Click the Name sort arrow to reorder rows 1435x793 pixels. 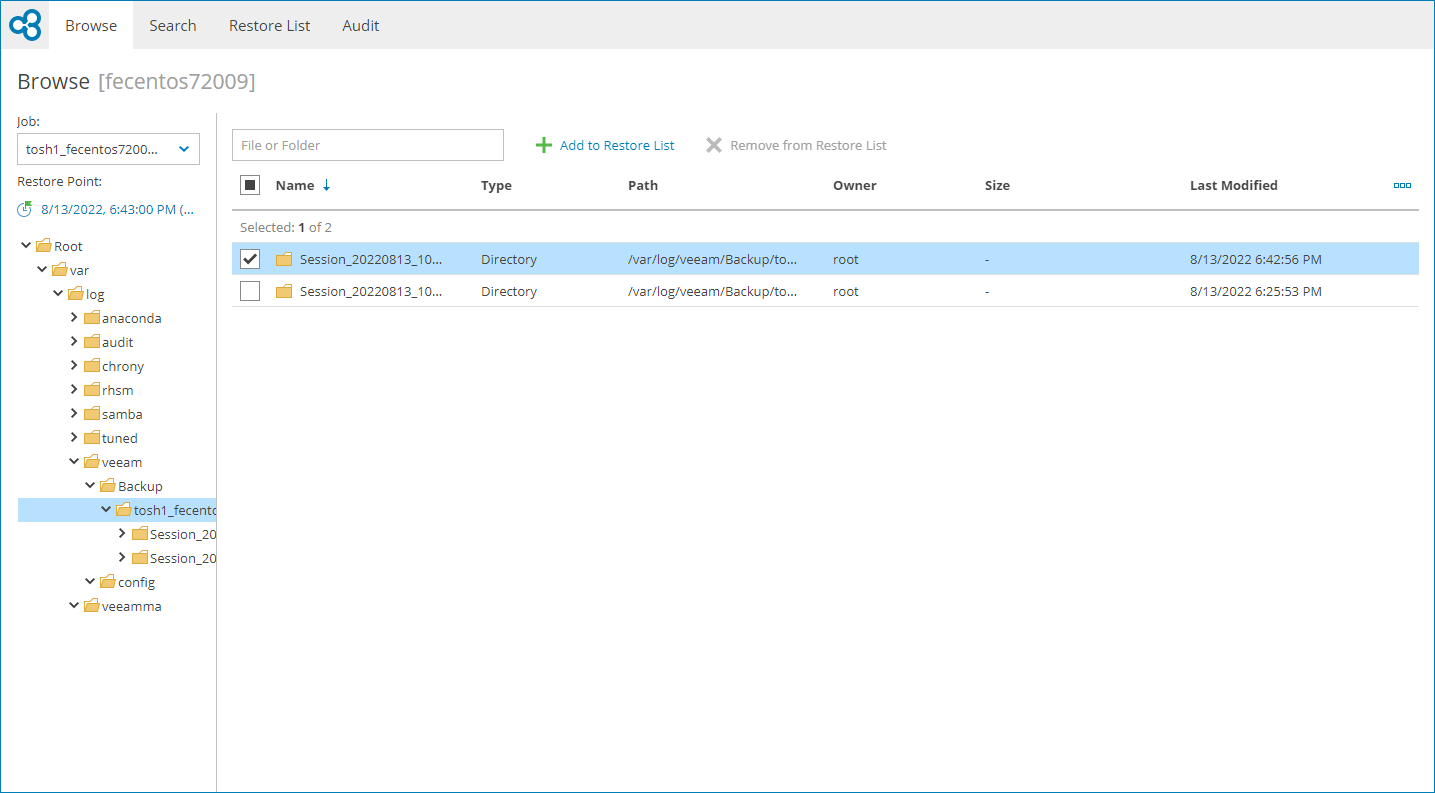pos(326,185)
